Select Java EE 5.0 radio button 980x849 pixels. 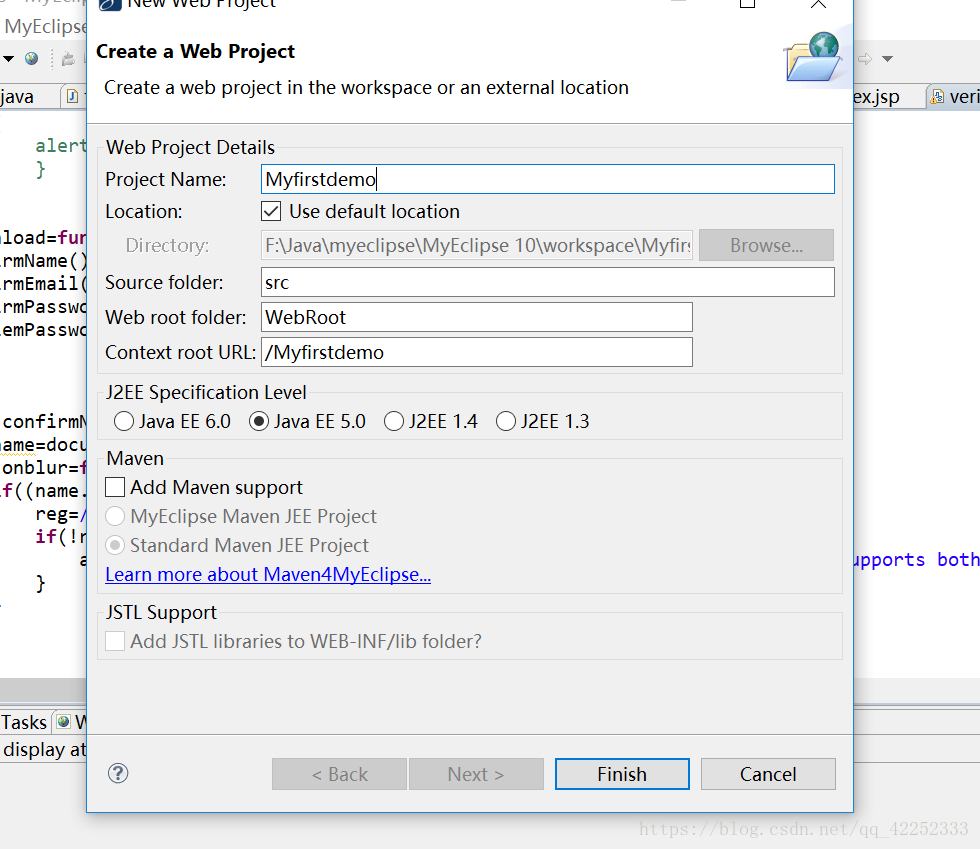259,421
